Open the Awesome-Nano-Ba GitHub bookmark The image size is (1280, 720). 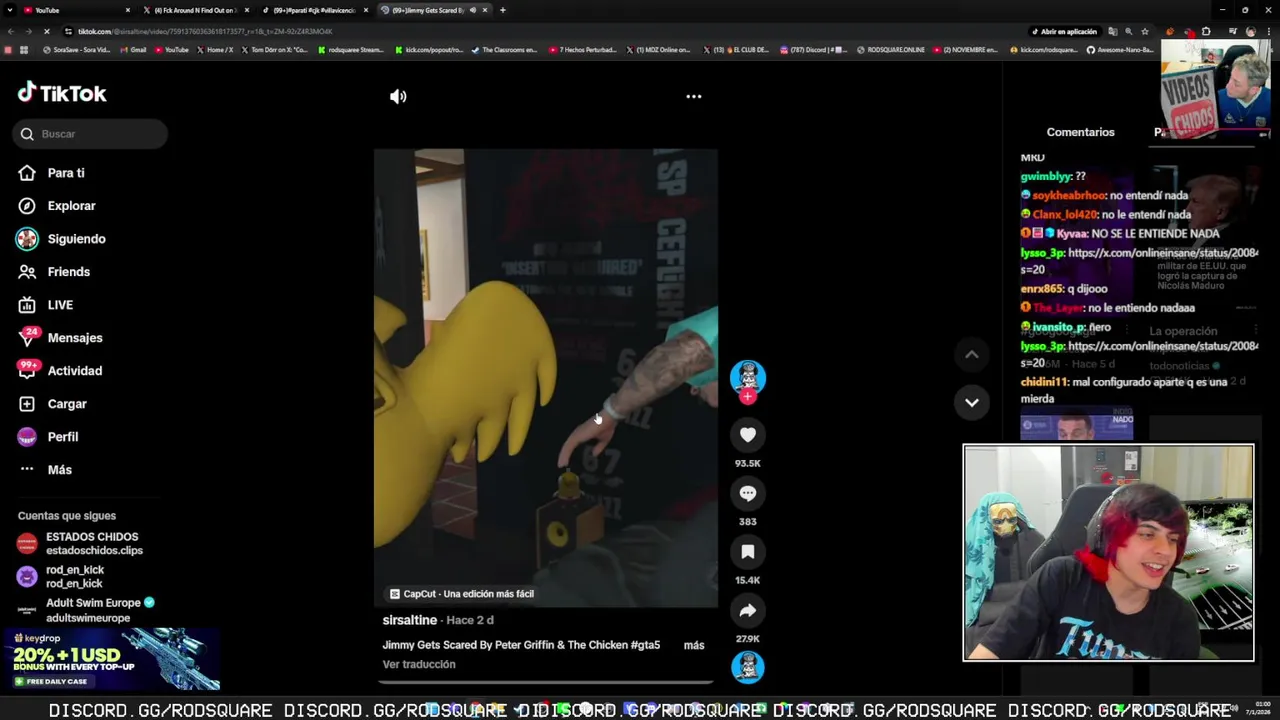(1120, 49)
